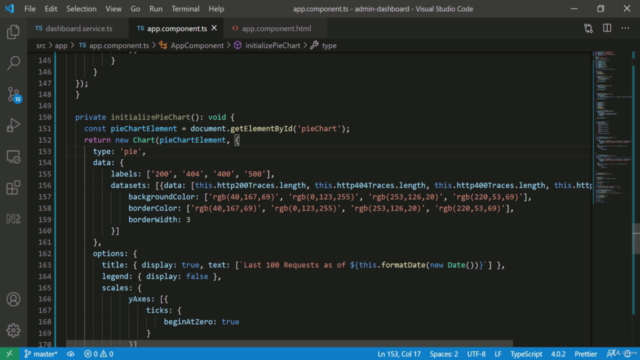Open the Search view in activity bar
The height and width of the screenshot is (360, 640).
(13, 63)
